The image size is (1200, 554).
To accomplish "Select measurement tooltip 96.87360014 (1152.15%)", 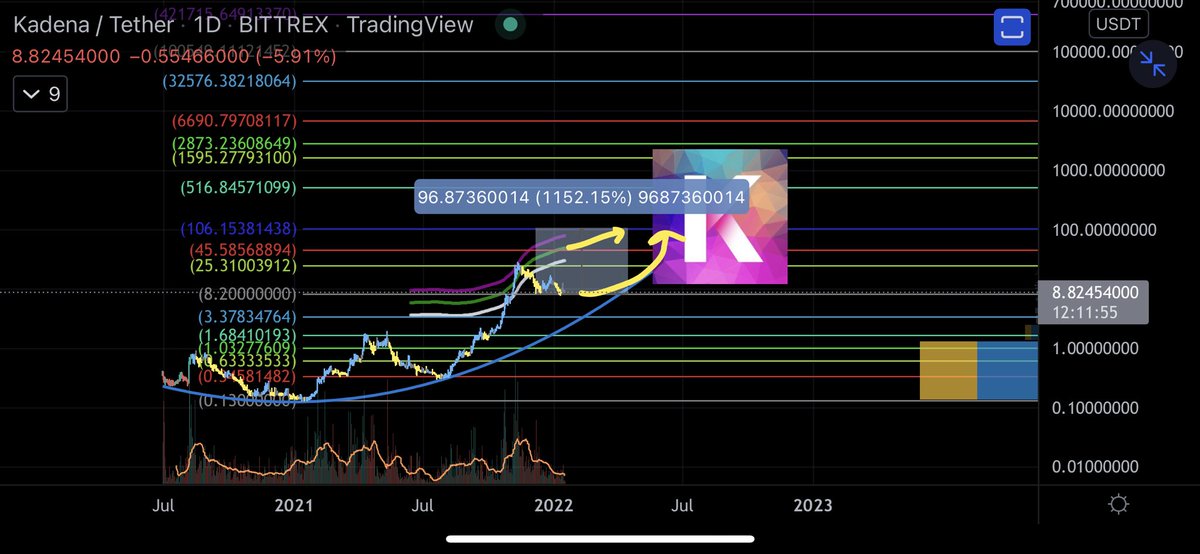I will tap(582, 198).
